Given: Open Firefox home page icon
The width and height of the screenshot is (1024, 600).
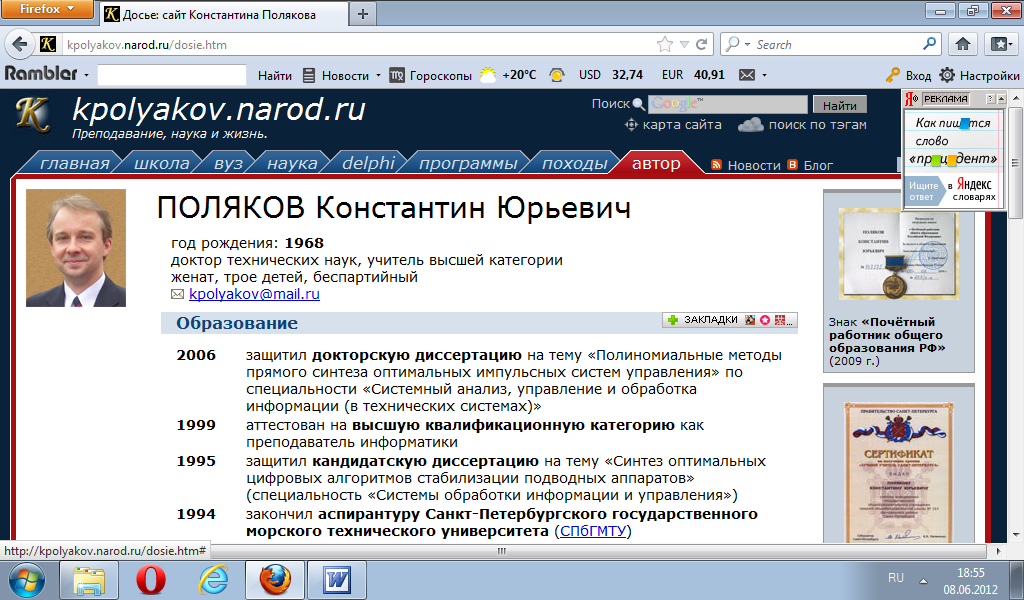Looking at the screenshot, I should [x=963, y=44].
